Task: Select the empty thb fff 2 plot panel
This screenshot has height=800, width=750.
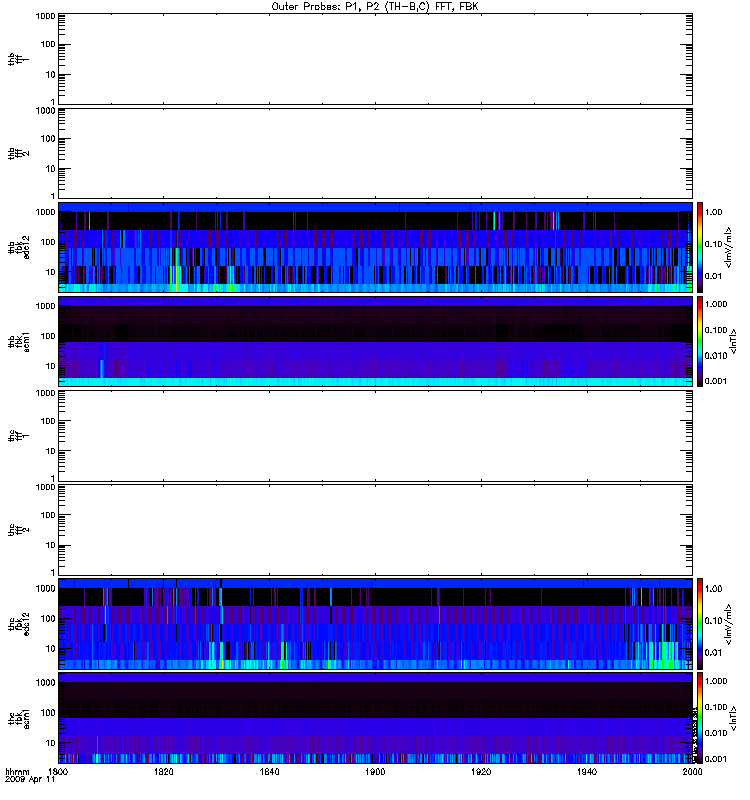Action: pyautogui.click(x=375, y=153)
